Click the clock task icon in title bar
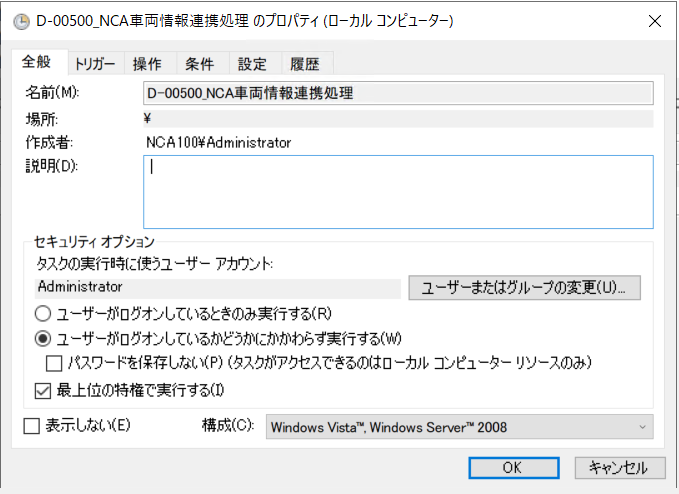The height and width of the screenshot is (494, 679). (21, 21)
